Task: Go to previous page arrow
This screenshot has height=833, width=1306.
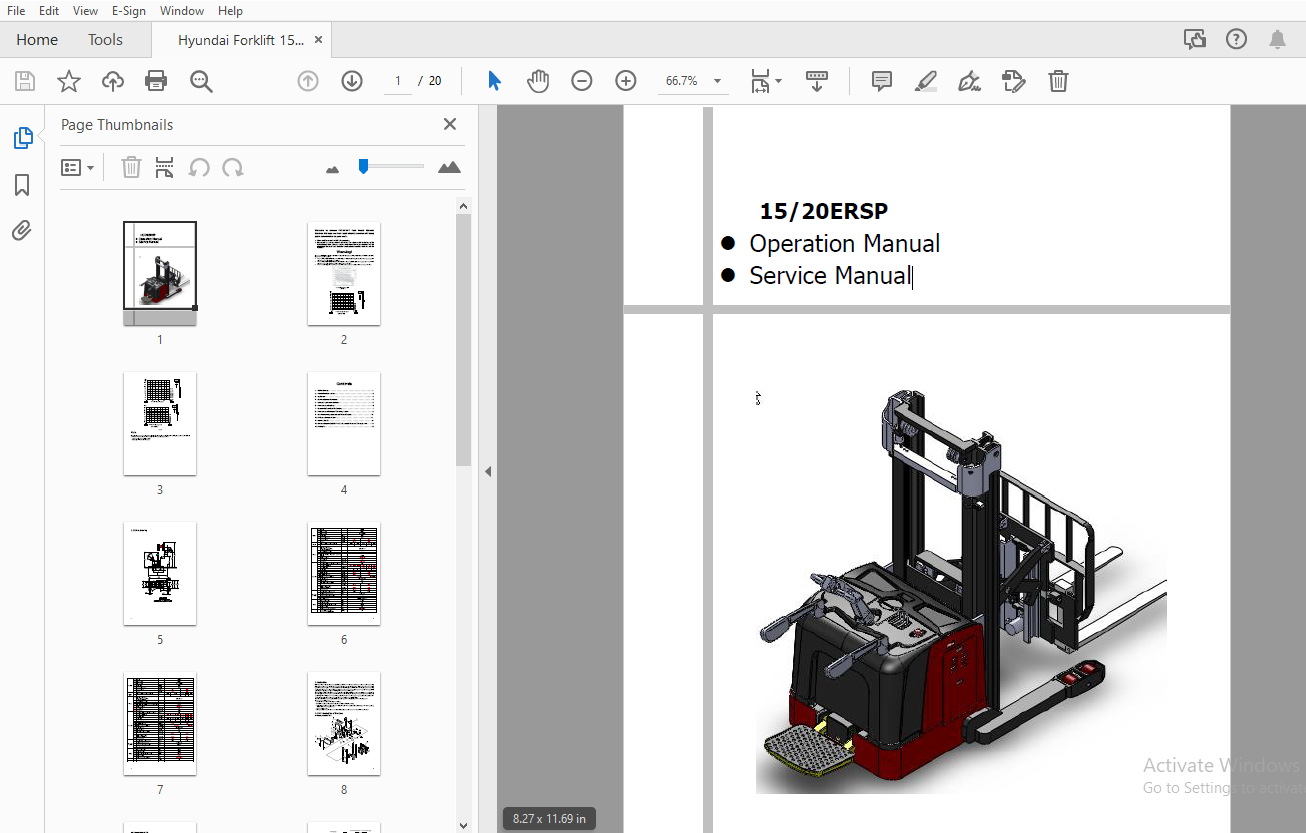Action: tap(308, 81)
